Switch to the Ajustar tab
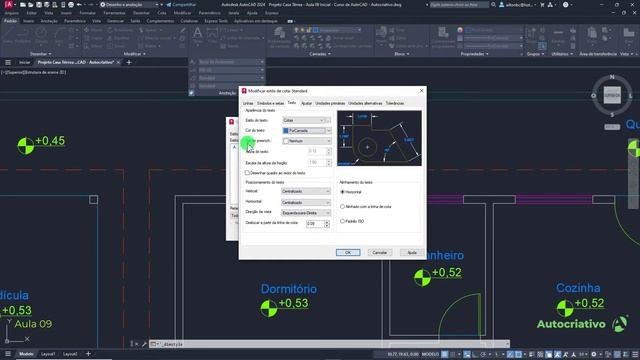 coord(306,103)
